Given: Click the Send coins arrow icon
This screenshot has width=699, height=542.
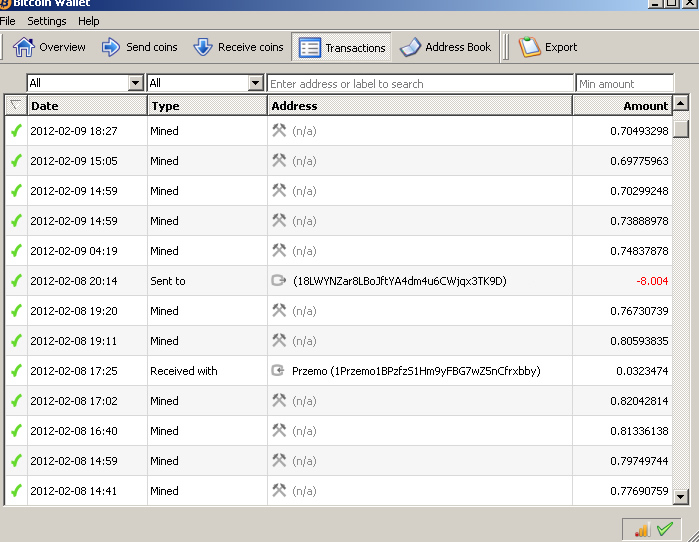Looking at the screenshot, I should click(x=111, y=47).
